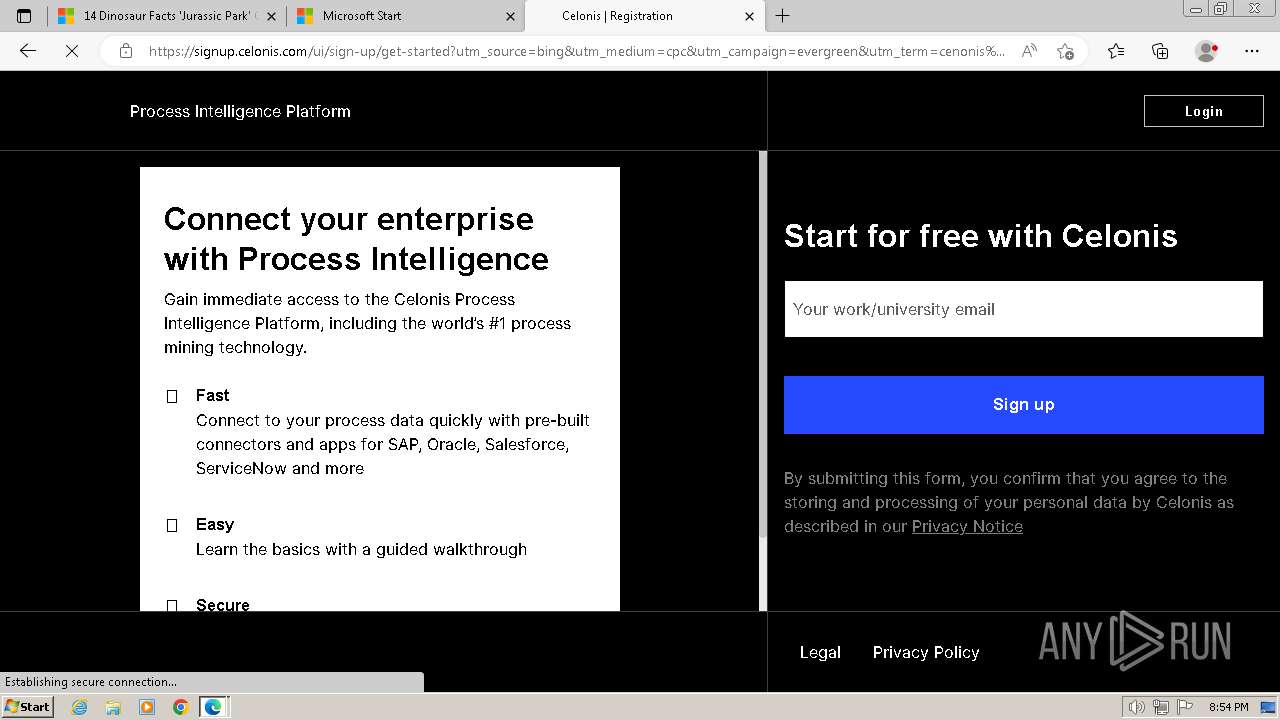Open the browser profile icon
The width and height of the screenshot is (1280, 720).
coord(1207,51)
